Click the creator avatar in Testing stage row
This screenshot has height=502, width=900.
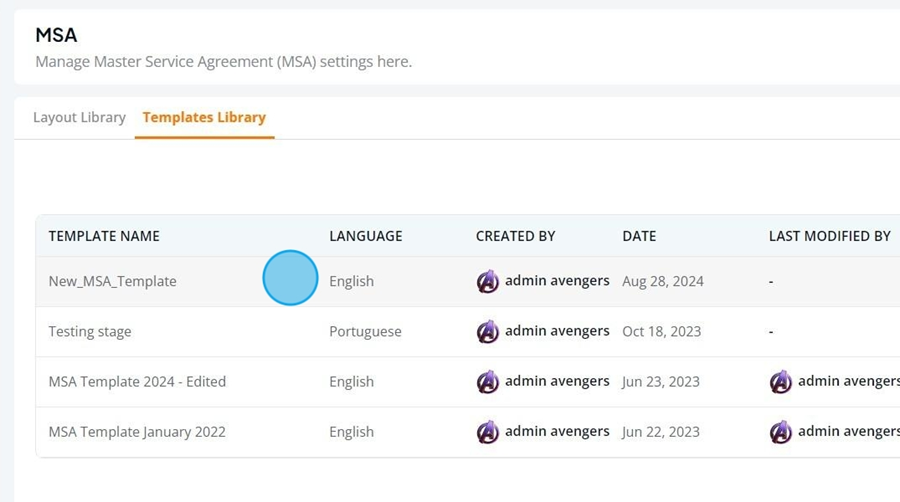coord(488,332)
